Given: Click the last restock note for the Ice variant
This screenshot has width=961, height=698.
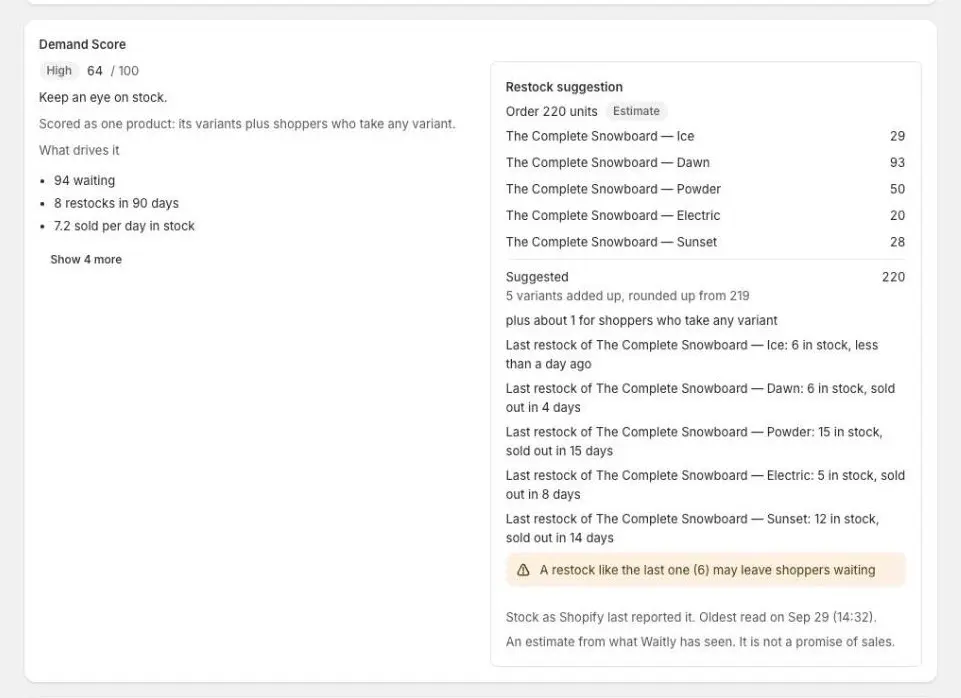Looking at the screenshot, I should click(692, 354).
